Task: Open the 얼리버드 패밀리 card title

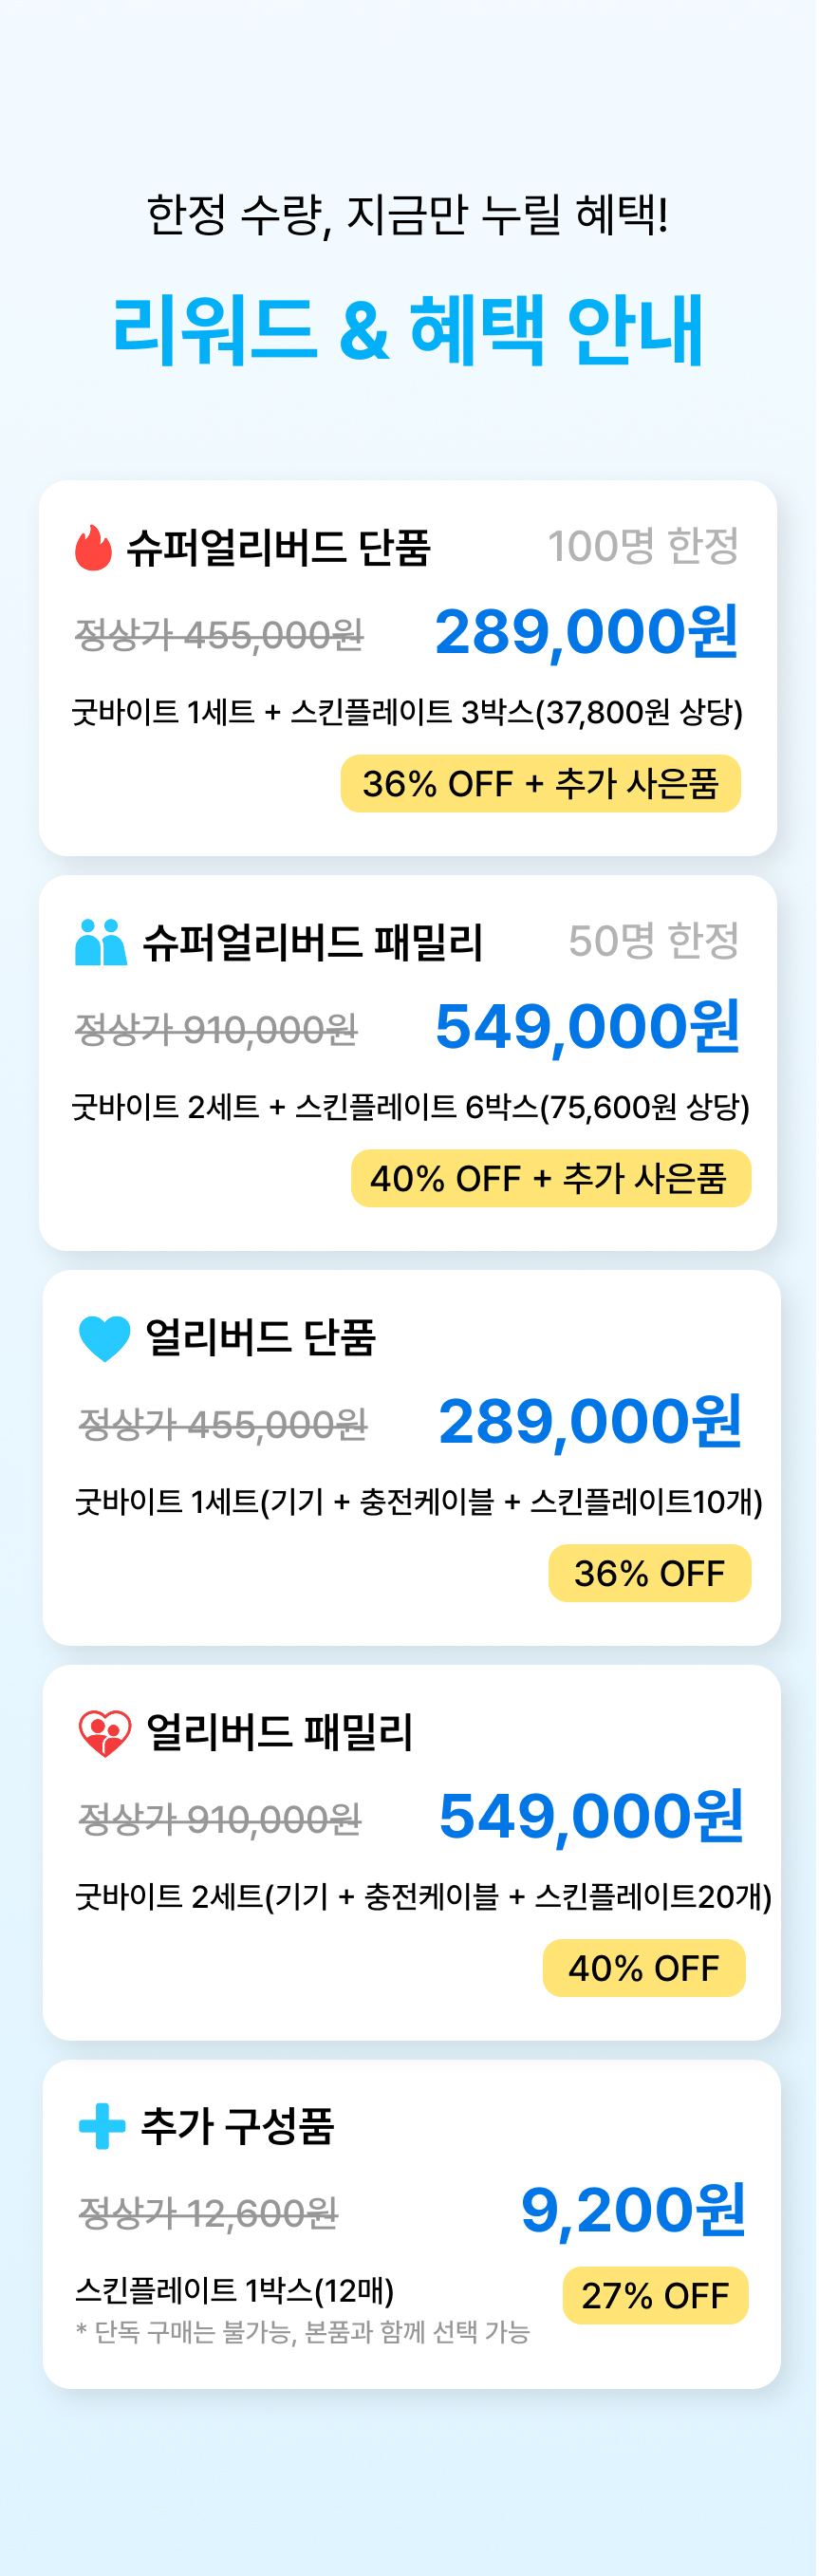Action: (281, 1733)
